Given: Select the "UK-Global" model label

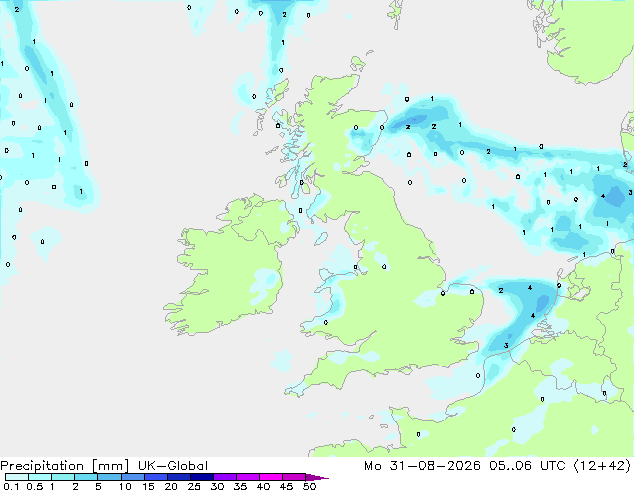Looking at the screenshot, I should [x=173, y=466].
